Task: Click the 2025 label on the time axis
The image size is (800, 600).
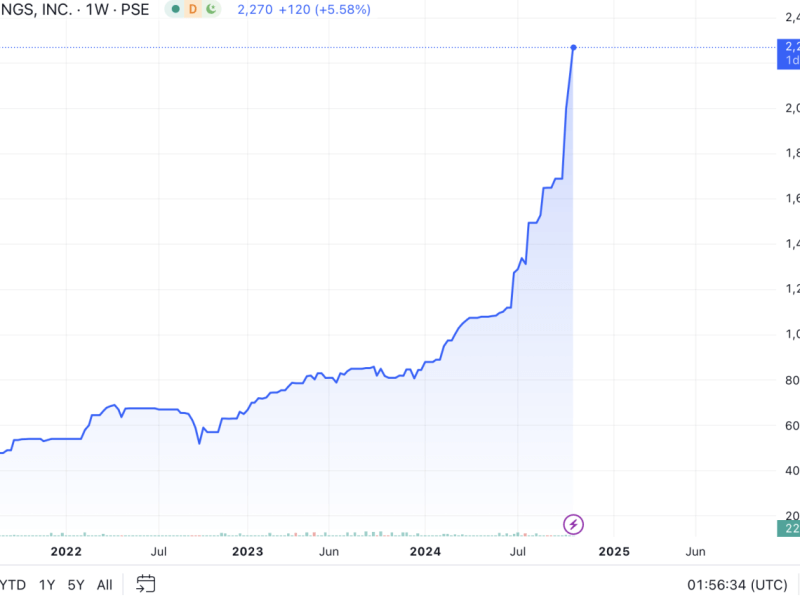Action: pos(614,550)
